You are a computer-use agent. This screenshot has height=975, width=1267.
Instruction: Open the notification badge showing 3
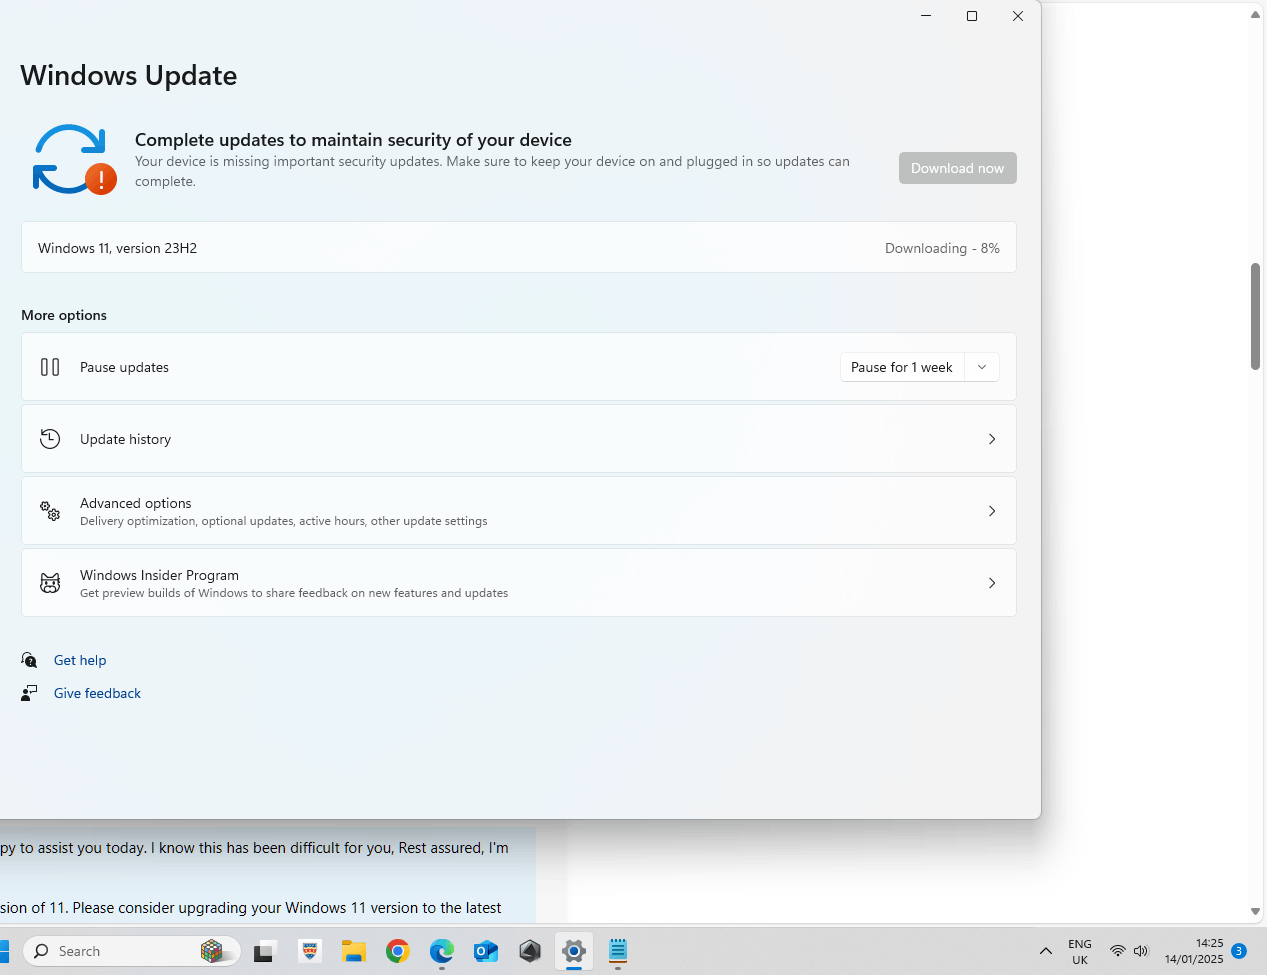pyautogui.click(x=1239, y=951)
